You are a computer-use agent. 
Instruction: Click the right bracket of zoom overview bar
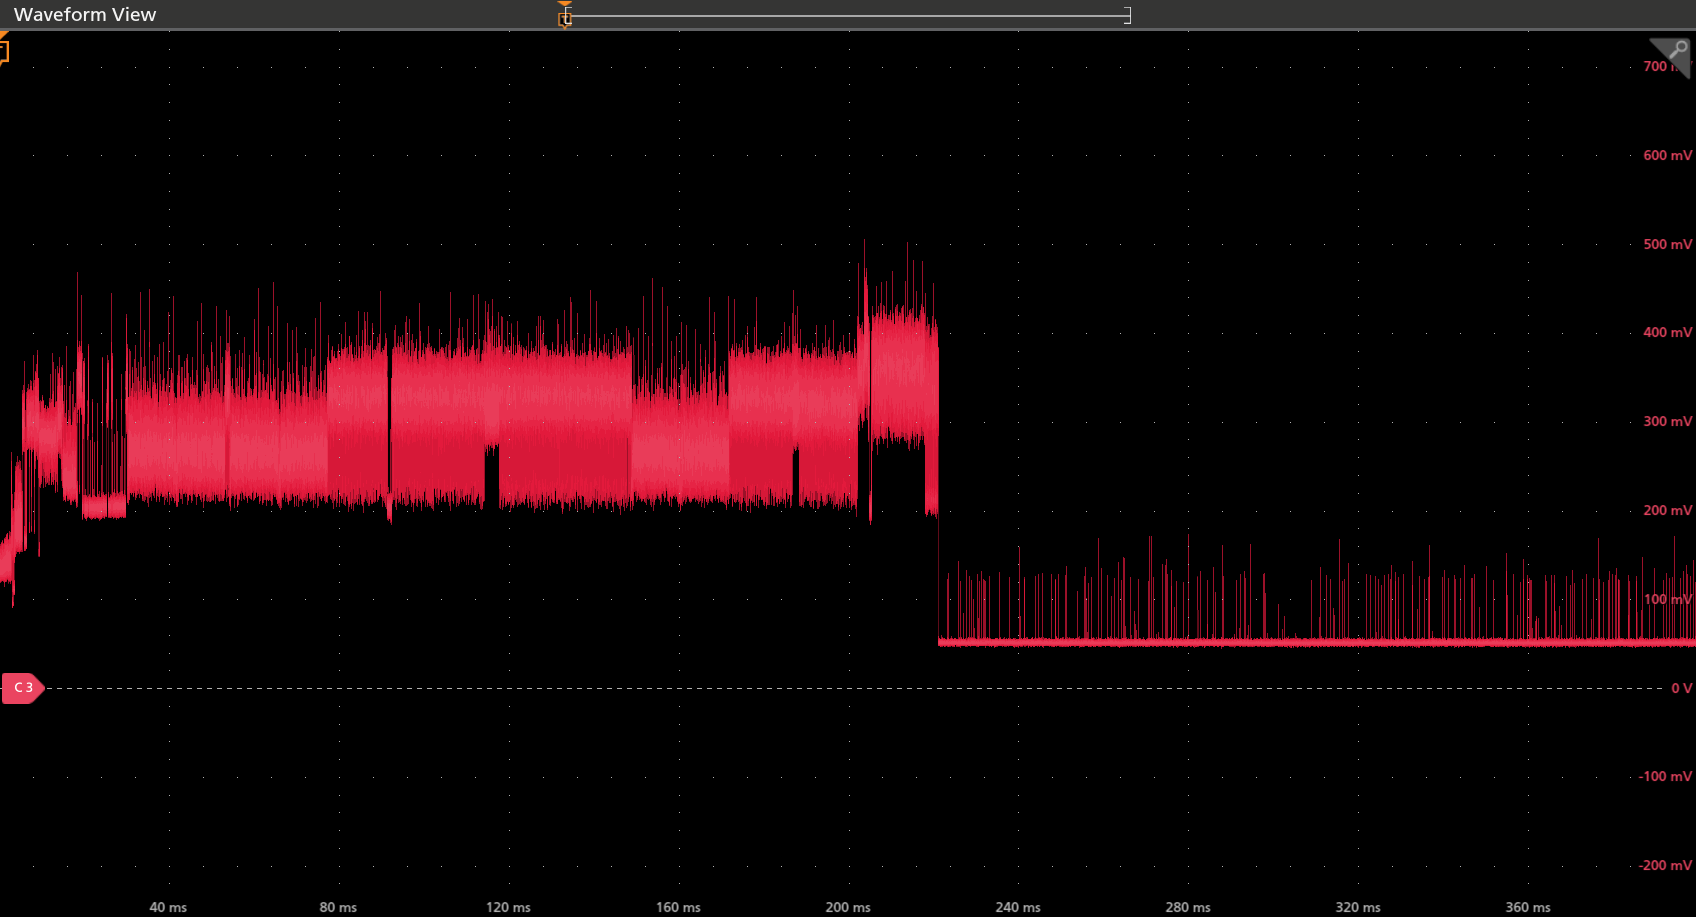coord(1128,15)
